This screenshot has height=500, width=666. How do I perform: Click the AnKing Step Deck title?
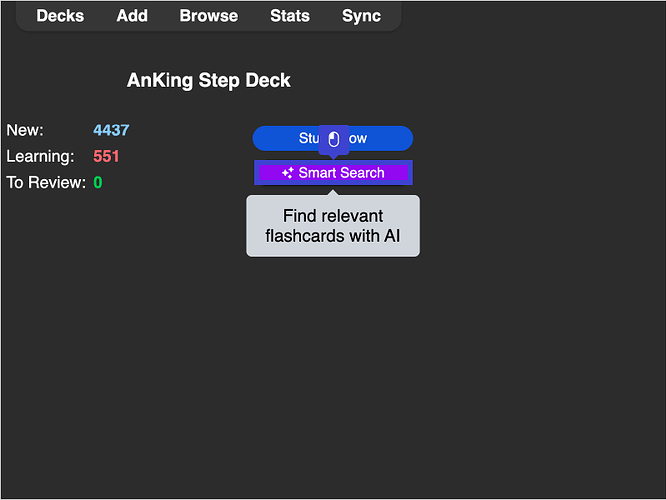(x=209, y=80)
